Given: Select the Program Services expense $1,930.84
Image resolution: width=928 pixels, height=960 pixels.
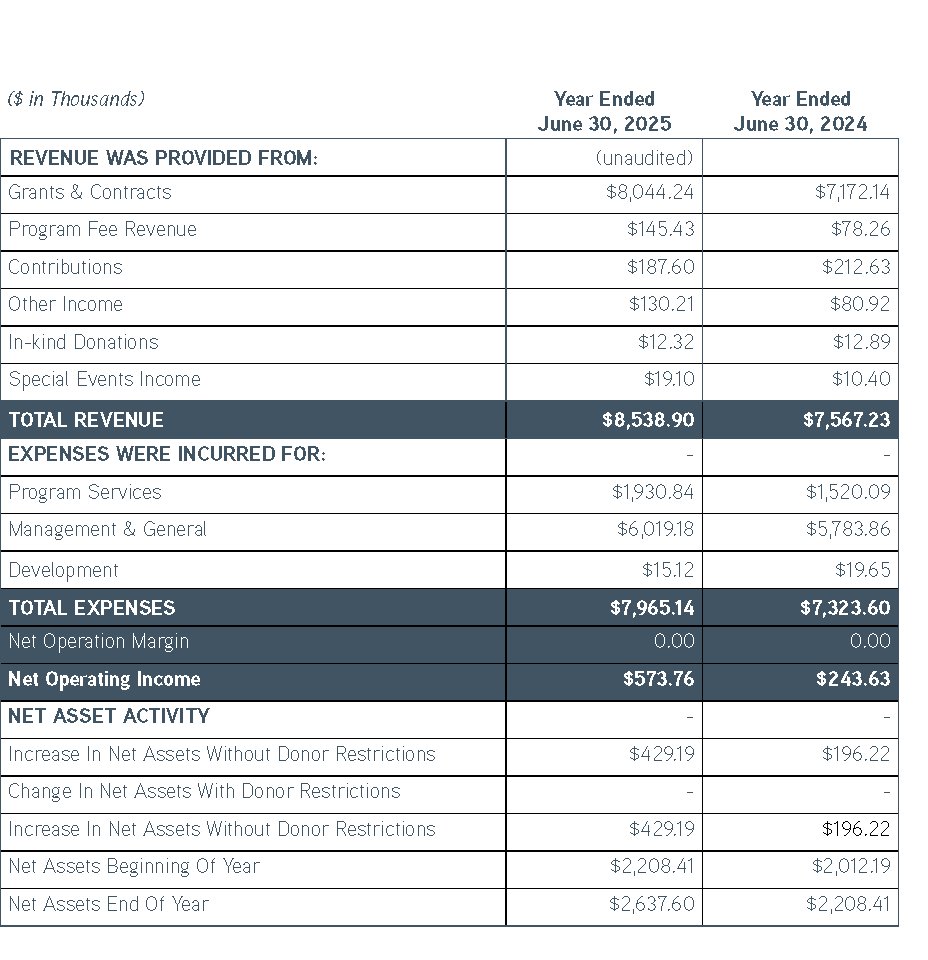Looking at the screenshot, I should pyautogui.click(x=652, y=493).
